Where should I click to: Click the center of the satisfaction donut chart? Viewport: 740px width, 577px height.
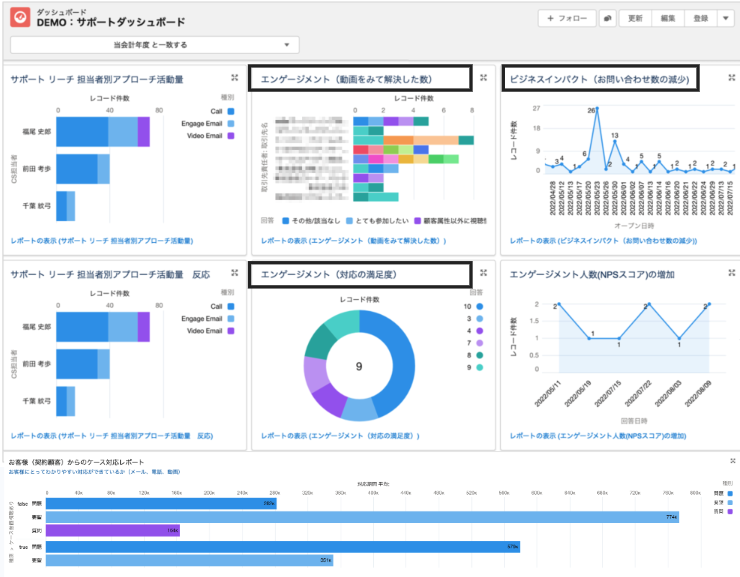358,366
